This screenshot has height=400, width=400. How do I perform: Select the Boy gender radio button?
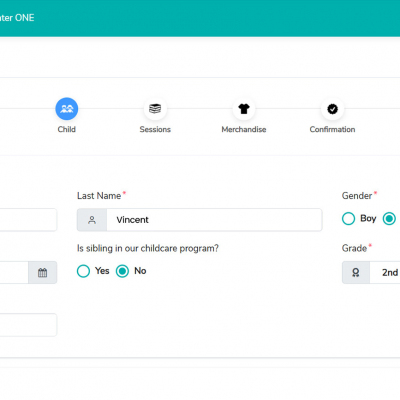click(x=348, y=219)
